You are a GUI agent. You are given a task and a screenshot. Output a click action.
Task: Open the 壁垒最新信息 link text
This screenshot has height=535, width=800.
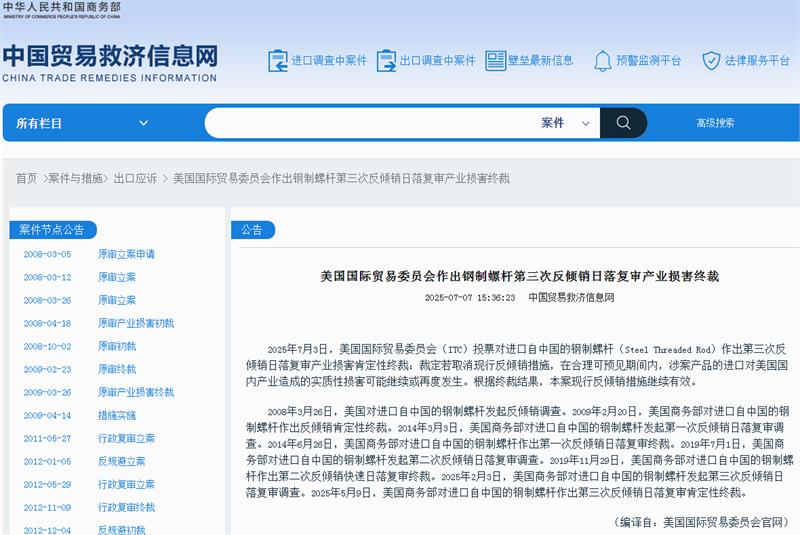[x=540, y=61]
